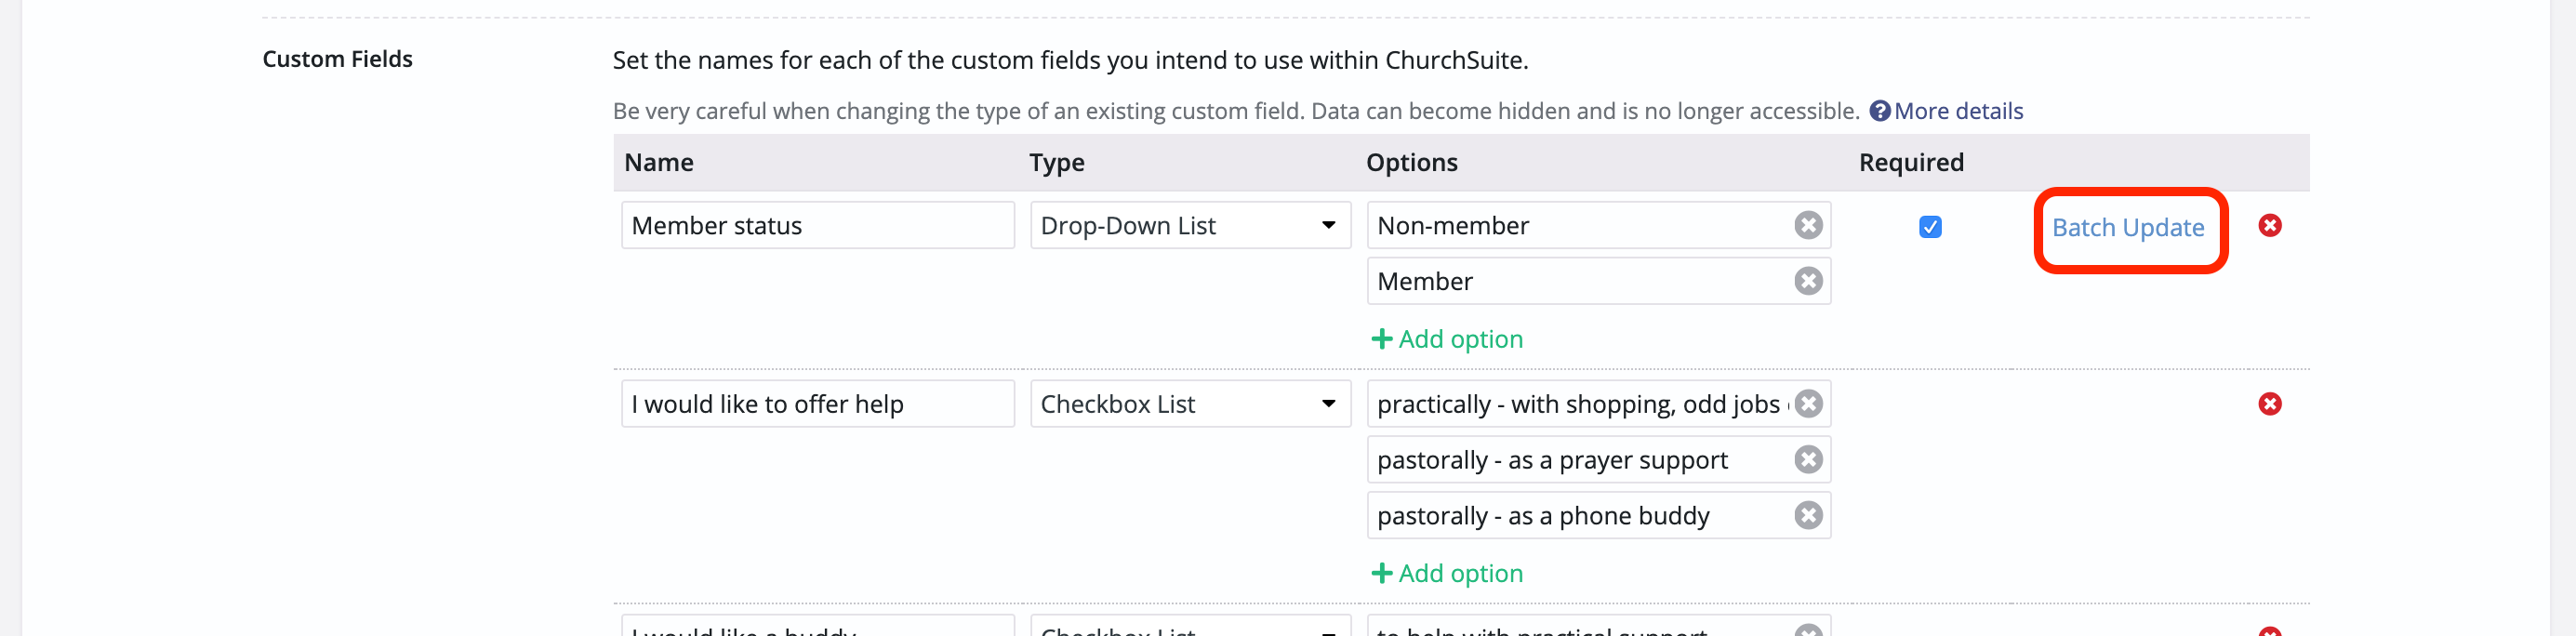Open the Drop-Down List type selector
2576x636 pixels.
click(1189, 226)
